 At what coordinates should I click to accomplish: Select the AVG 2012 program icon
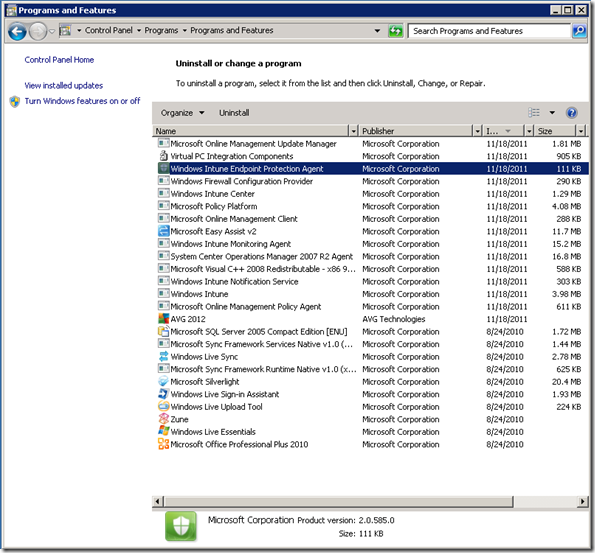pyautogui.click(x=164, y=318)
